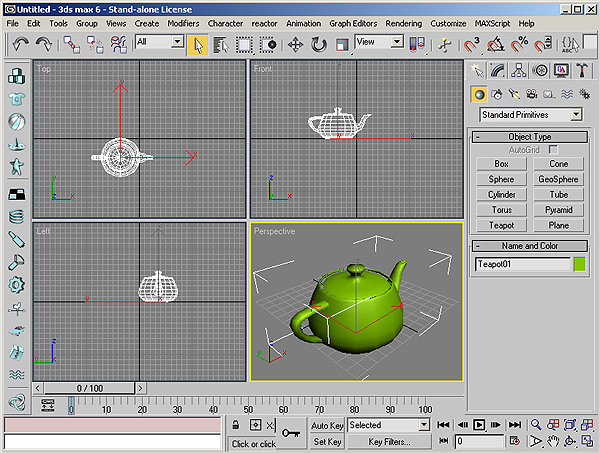This screenshot has width=600, height=453.
Task: Click the Key Filters button
Action: 388,441
